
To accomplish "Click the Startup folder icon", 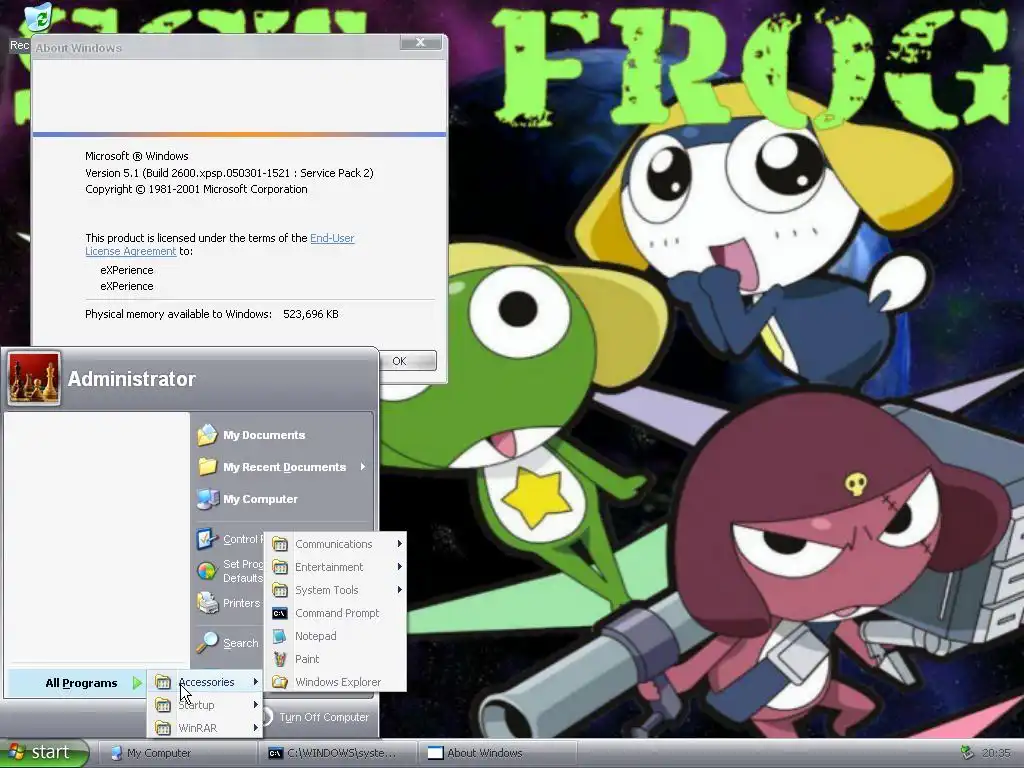I will point(163,705).
